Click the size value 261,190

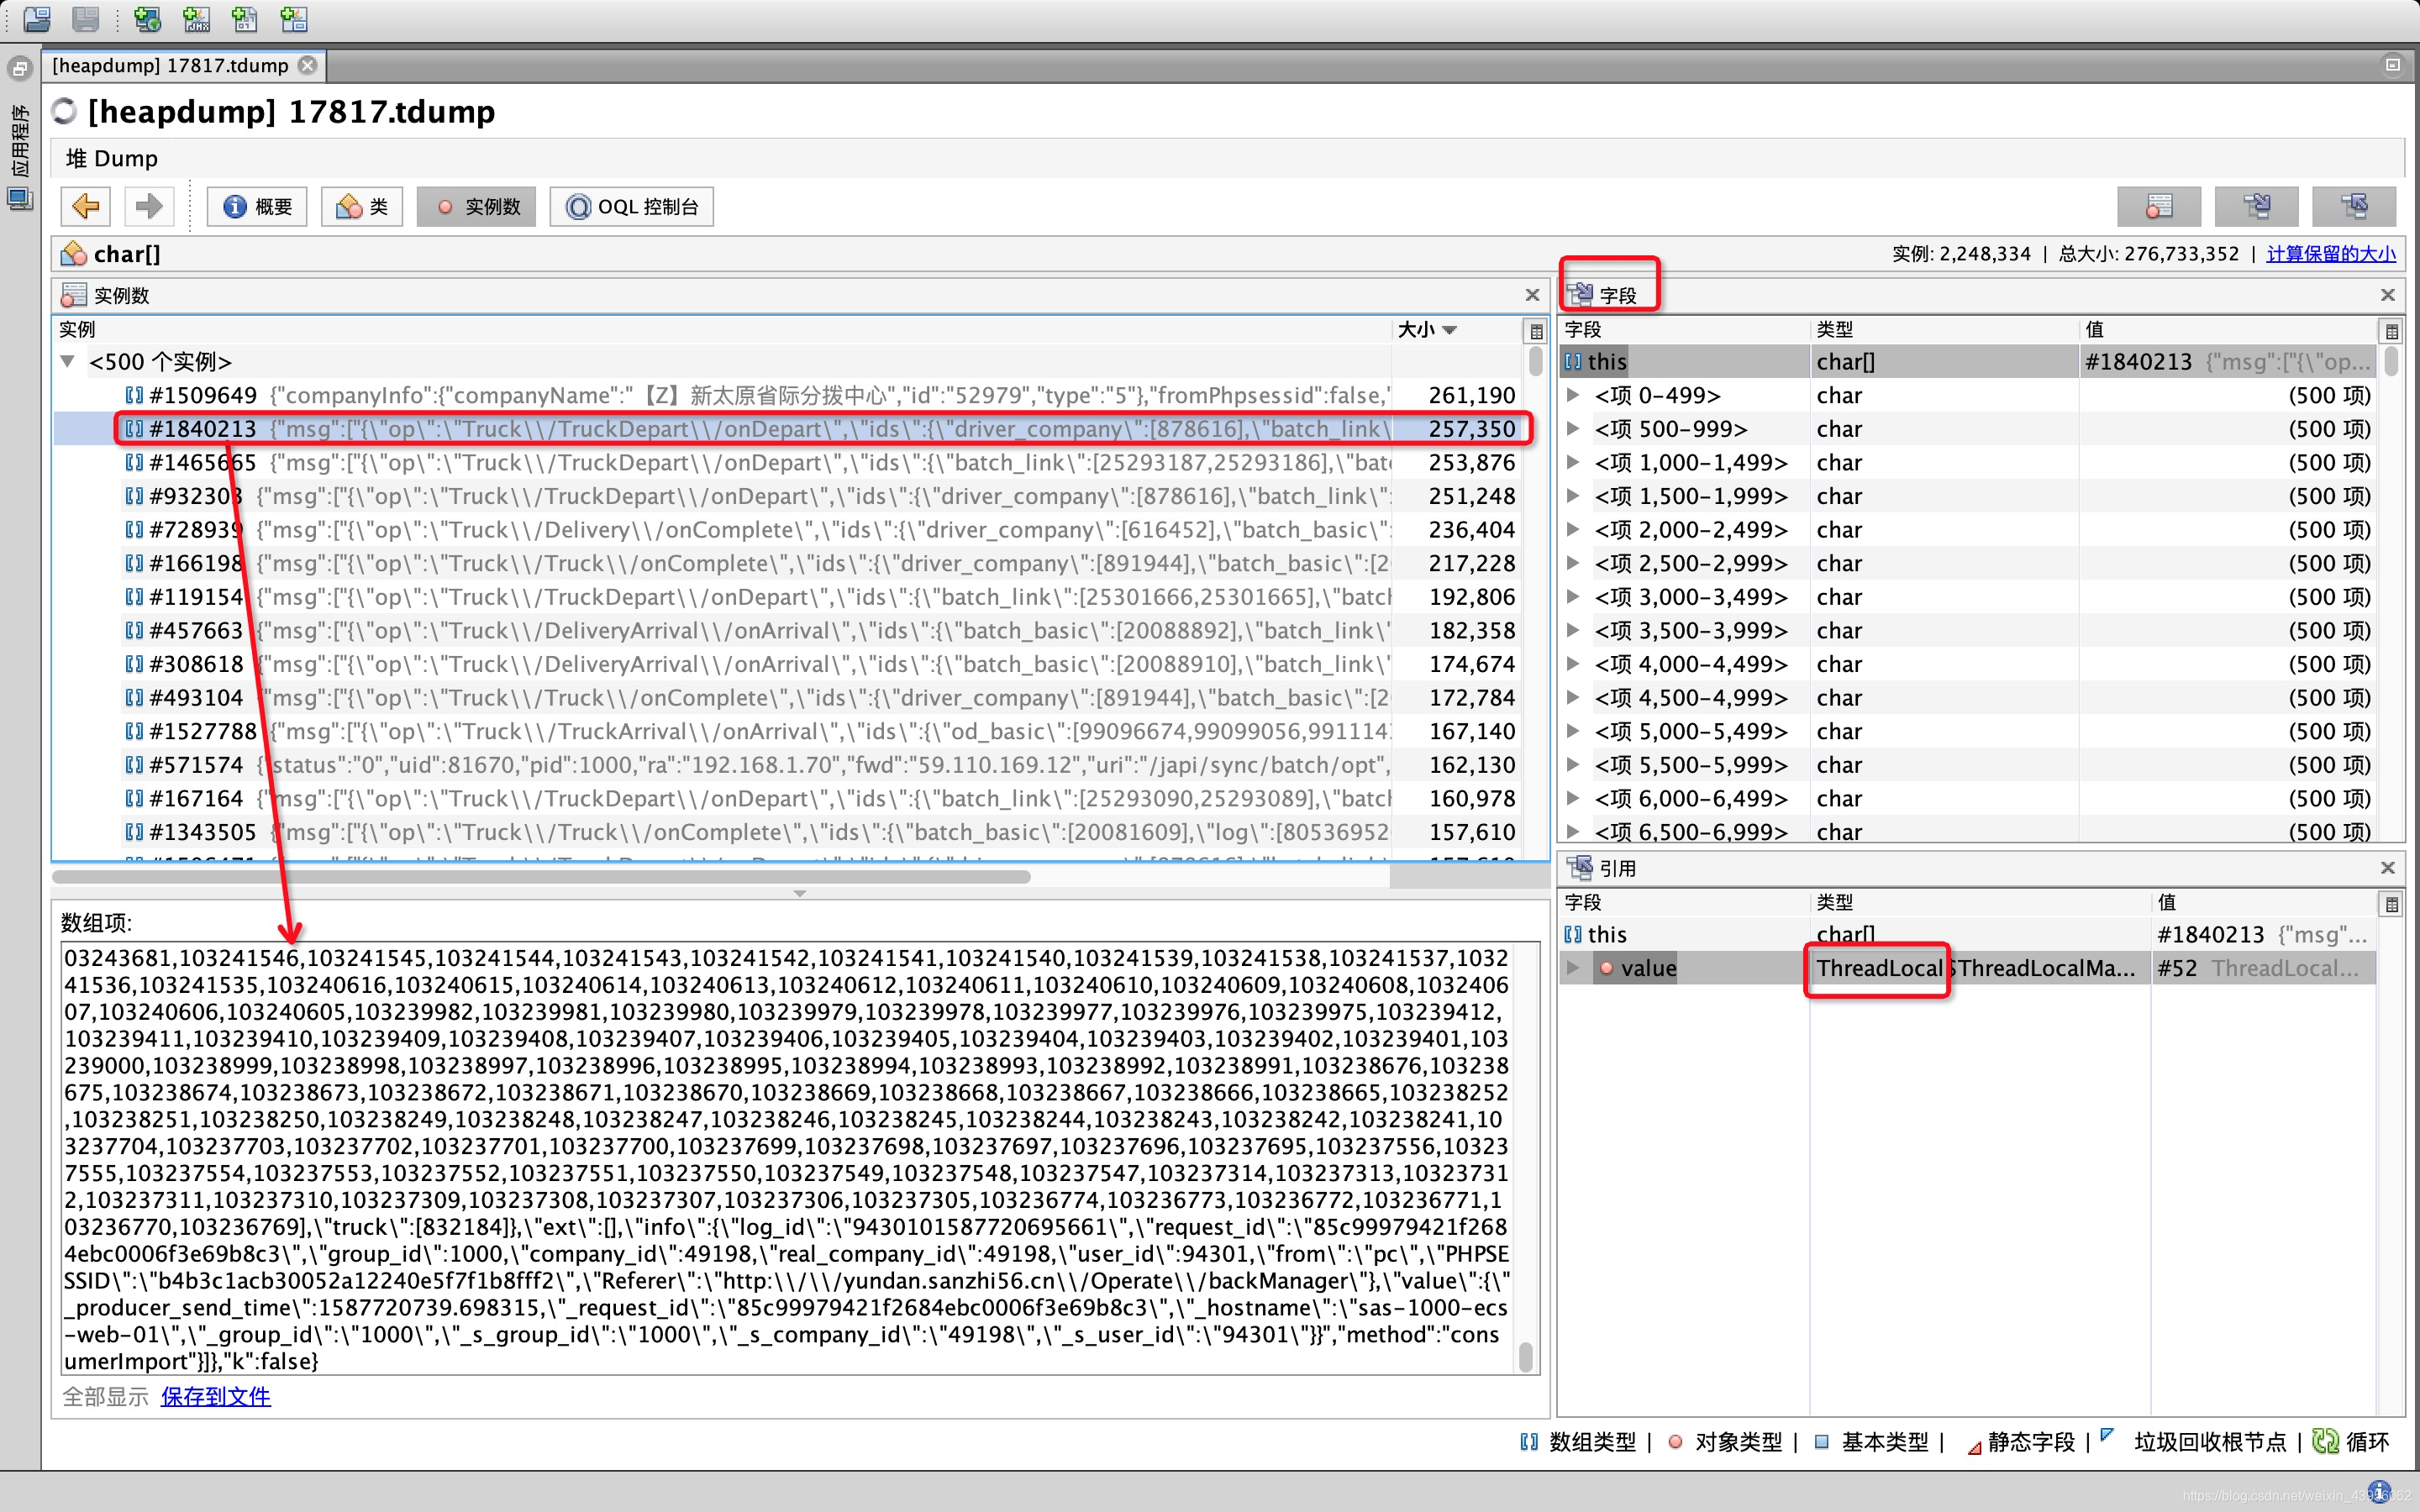1472,395
